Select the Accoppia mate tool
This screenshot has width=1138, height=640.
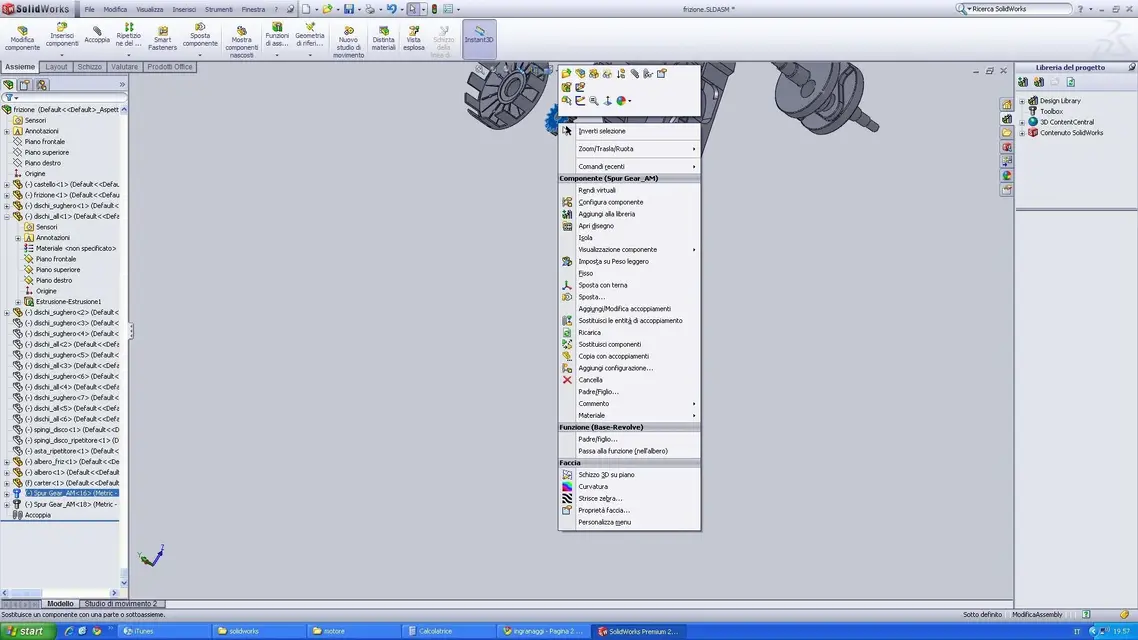97,35
